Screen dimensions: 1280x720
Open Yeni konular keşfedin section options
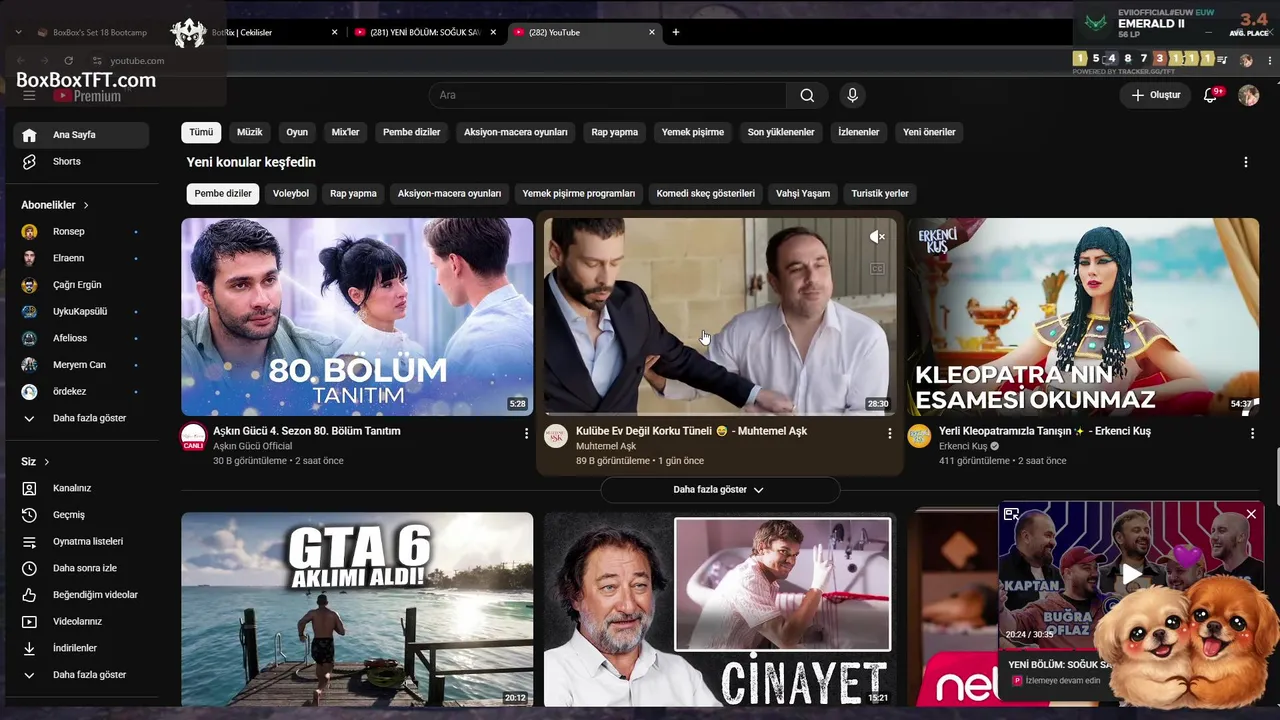pyautogui.click(x=1246, y=162)
